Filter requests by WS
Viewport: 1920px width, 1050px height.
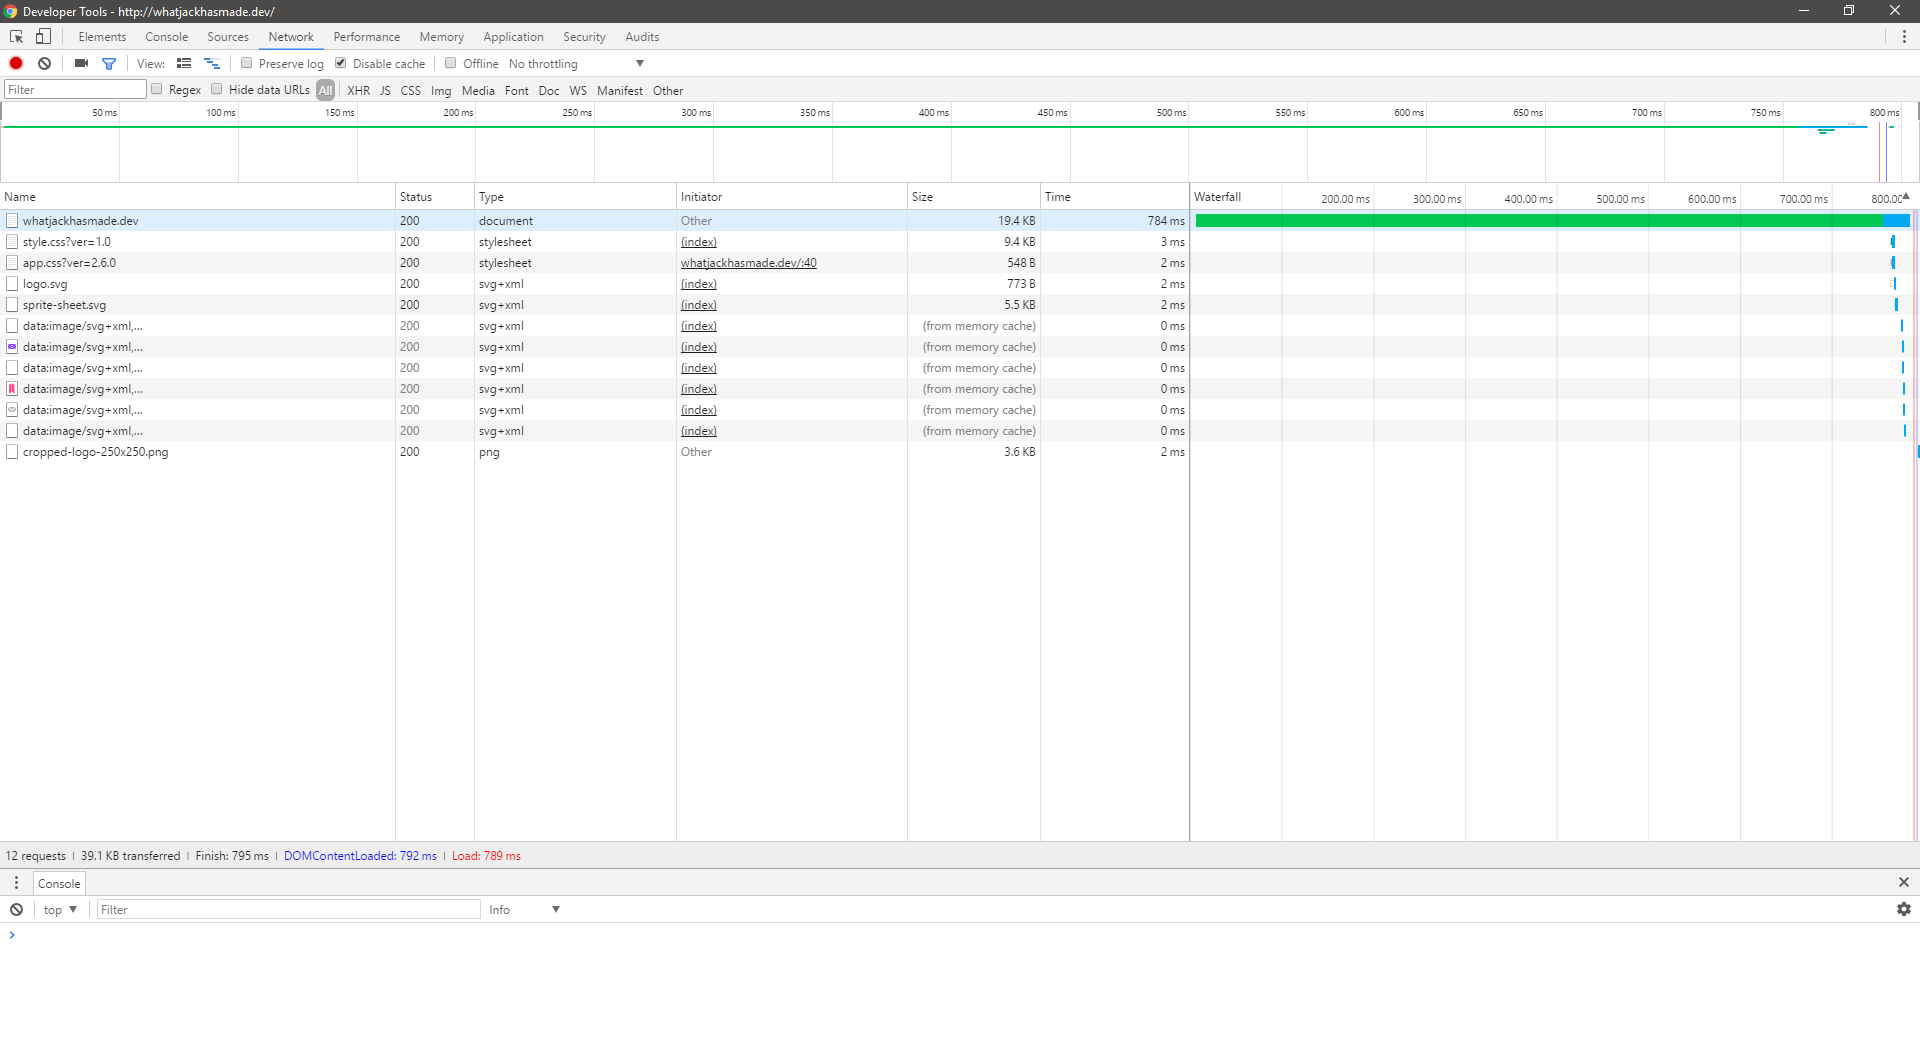[578, 90]
